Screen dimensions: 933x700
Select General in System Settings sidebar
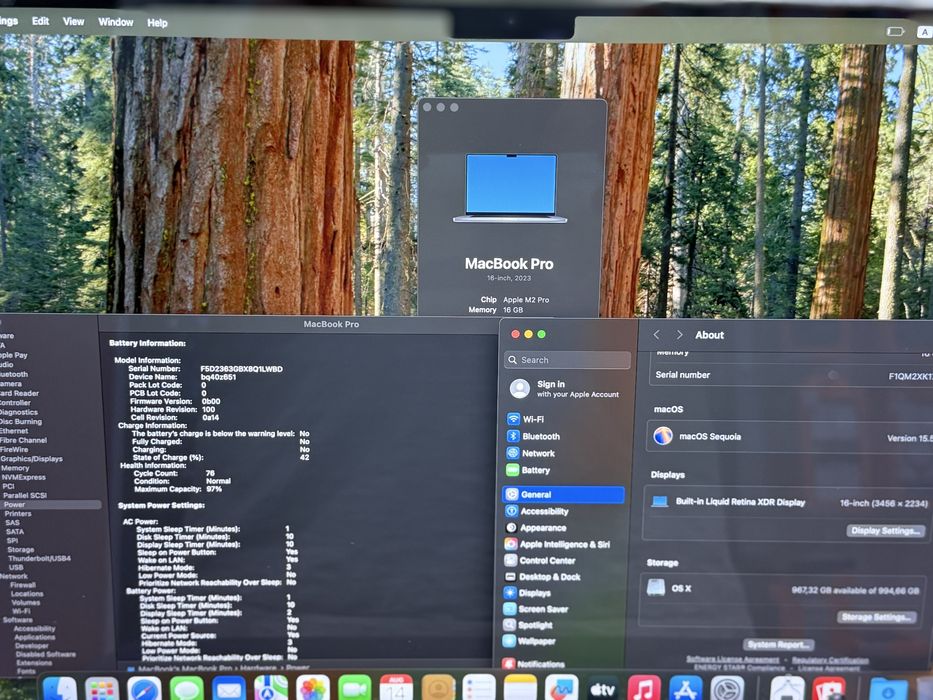[563, 495]
